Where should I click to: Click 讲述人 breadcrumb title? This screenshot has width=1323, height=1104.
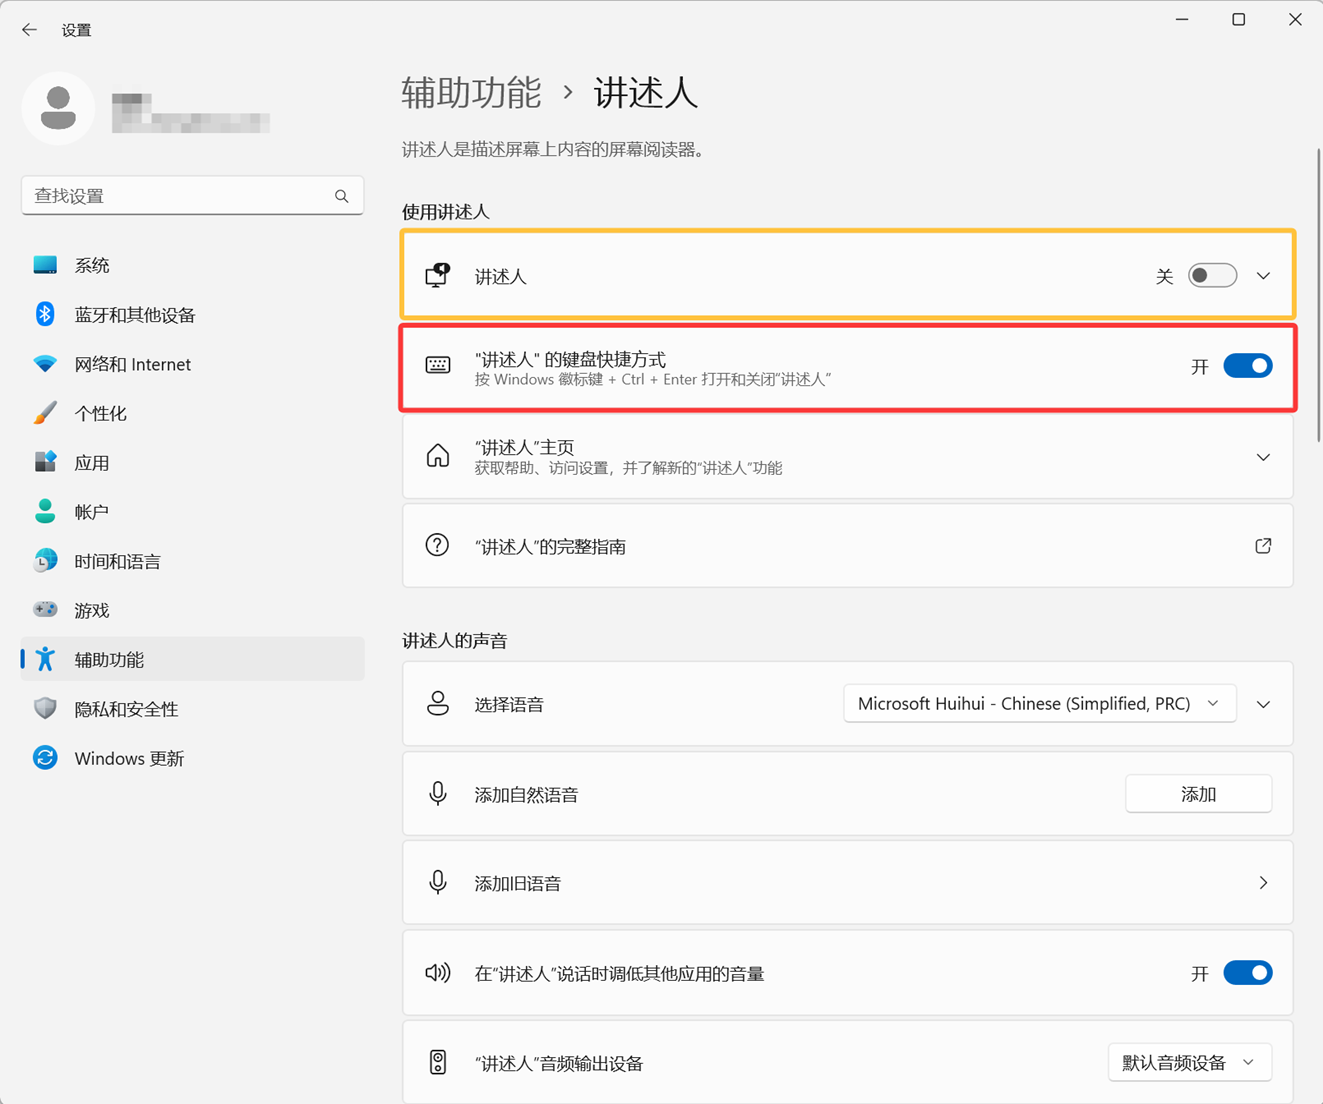[x=646, y=93]
